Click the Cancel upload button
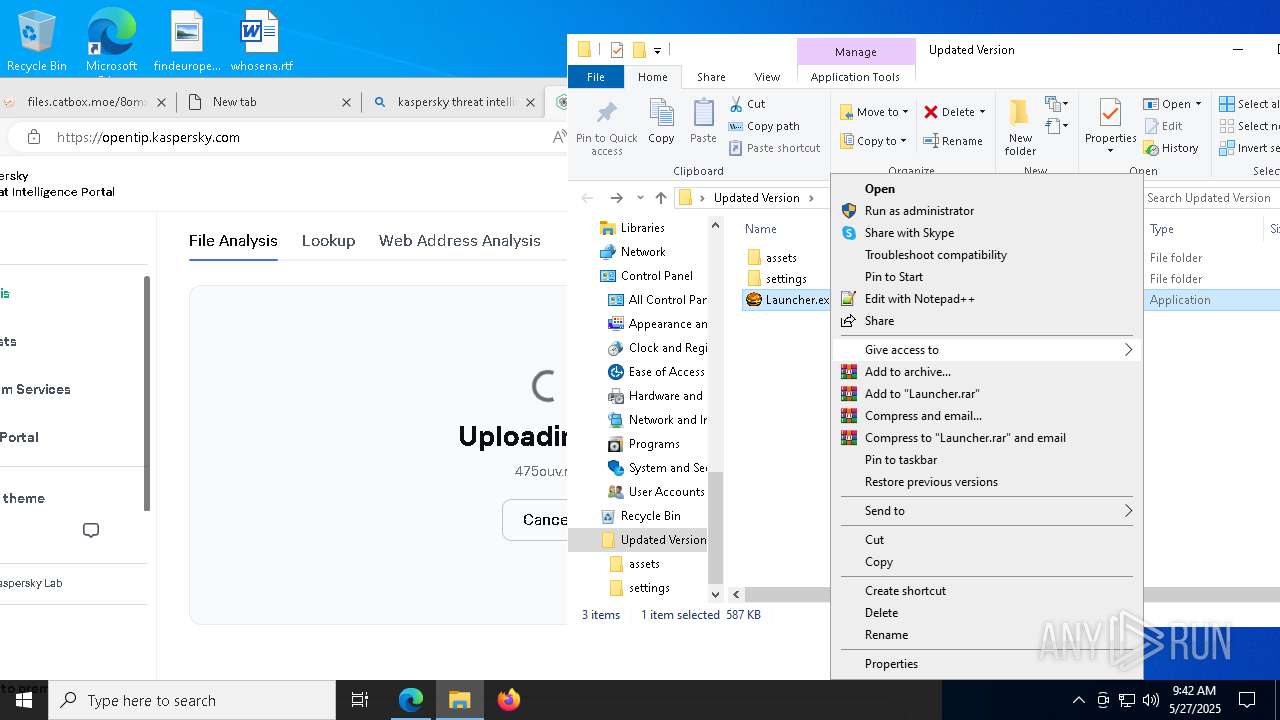The height and width of the screenshot is (720, 1280). (x=536, y=520)
